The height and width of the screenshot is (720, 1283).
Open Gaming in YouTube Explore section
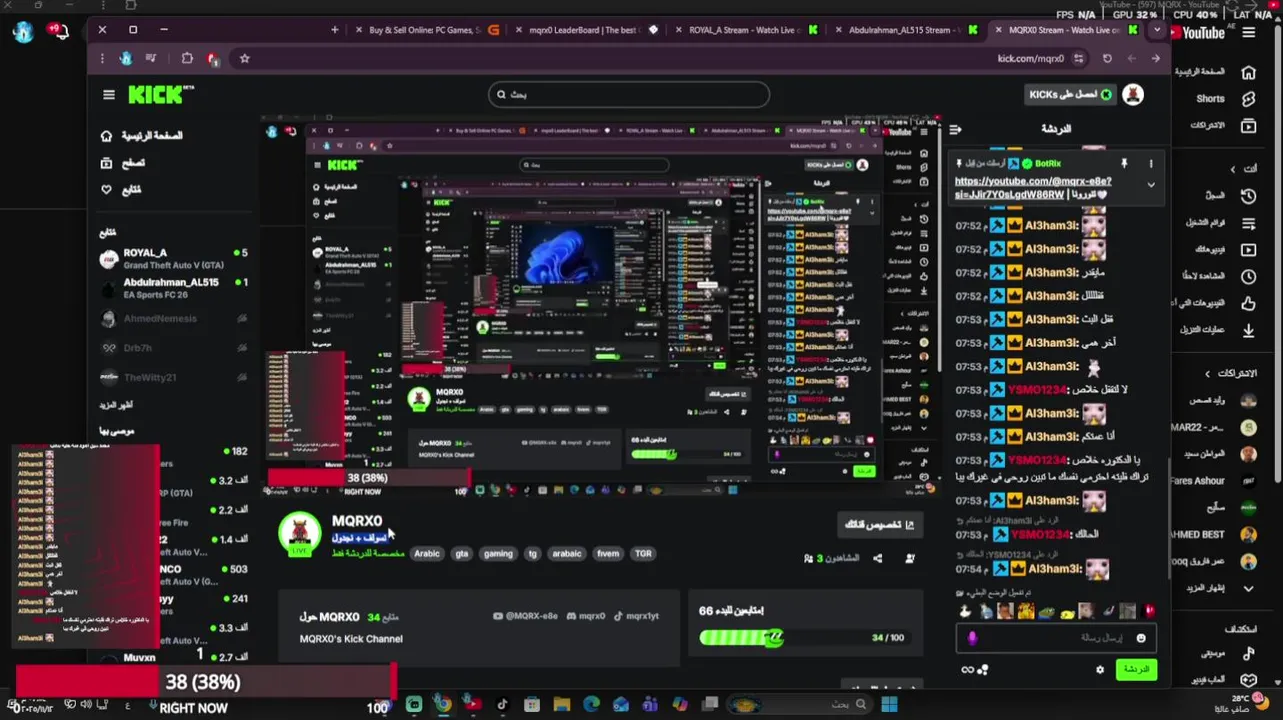click(1248, 680)
